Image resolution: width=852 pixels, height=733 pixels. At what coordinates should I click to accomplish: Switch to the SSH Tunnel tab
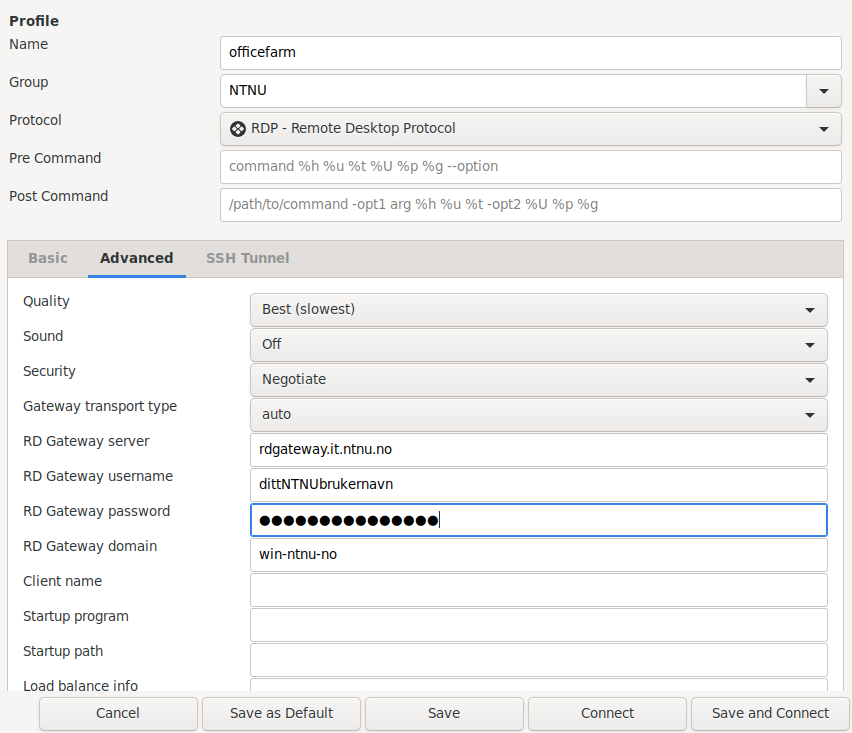pos(247,258)
